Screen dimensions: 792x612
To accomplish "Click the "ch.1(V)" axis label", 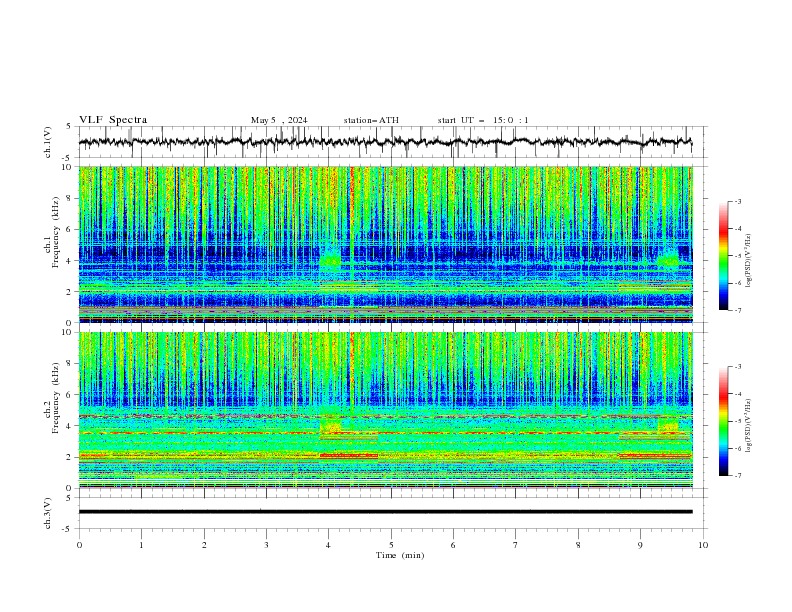I will pos(48,142).
